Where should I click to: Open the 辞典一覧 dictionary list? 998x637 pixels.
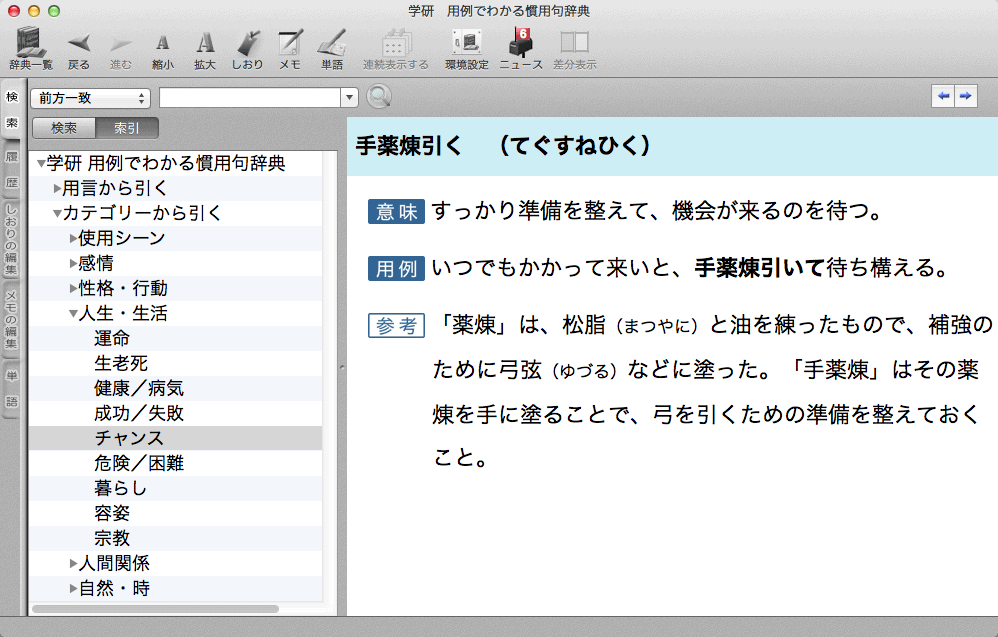point(31,48)
